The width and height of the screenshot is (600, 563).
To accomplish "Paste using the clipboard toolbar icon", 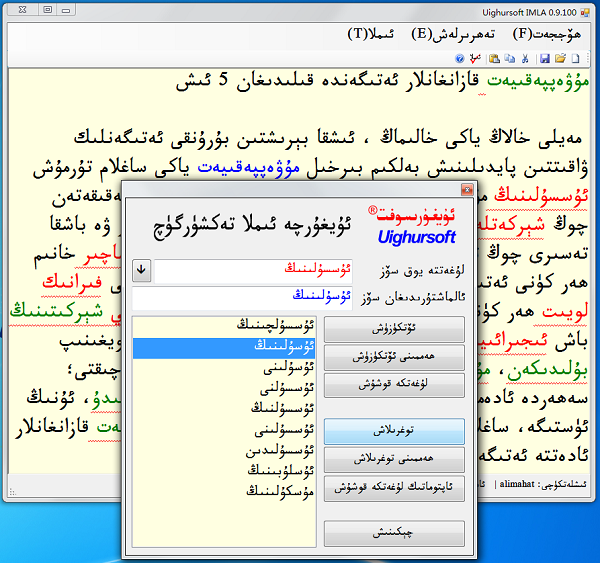I will click(x=494, y=59).
